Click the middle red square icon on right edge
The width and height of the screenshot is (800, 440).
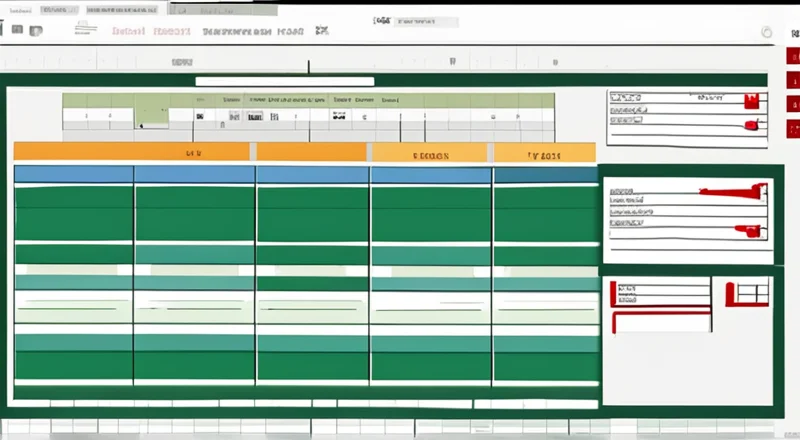click(x=792, y=104)
